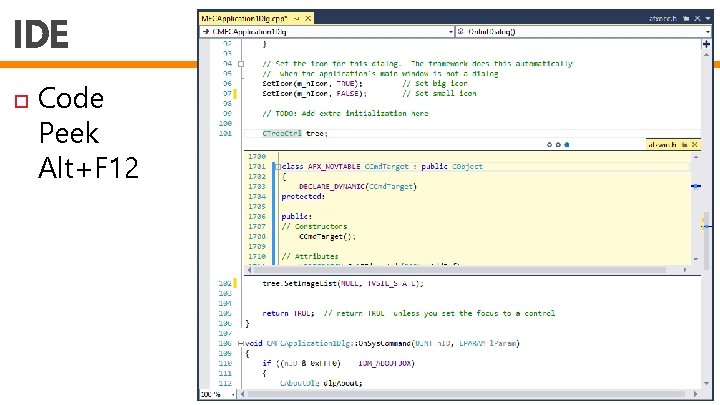Click the peek window scroll-down arrow
This screenshot has width=720, height=405.
tap(696, 259)
